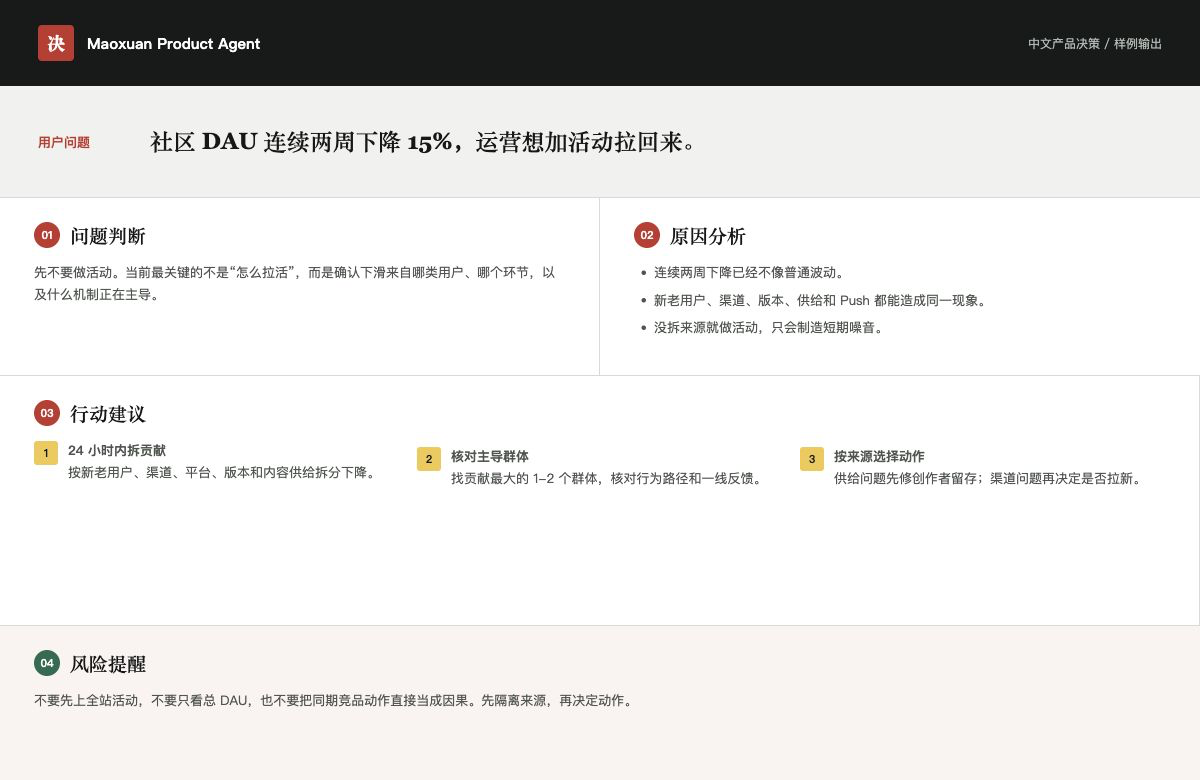Screen dimensions: 1200x780
Task: Click the yellow step 2 badge
Action: pyautogui.click(x=429, y=459)
